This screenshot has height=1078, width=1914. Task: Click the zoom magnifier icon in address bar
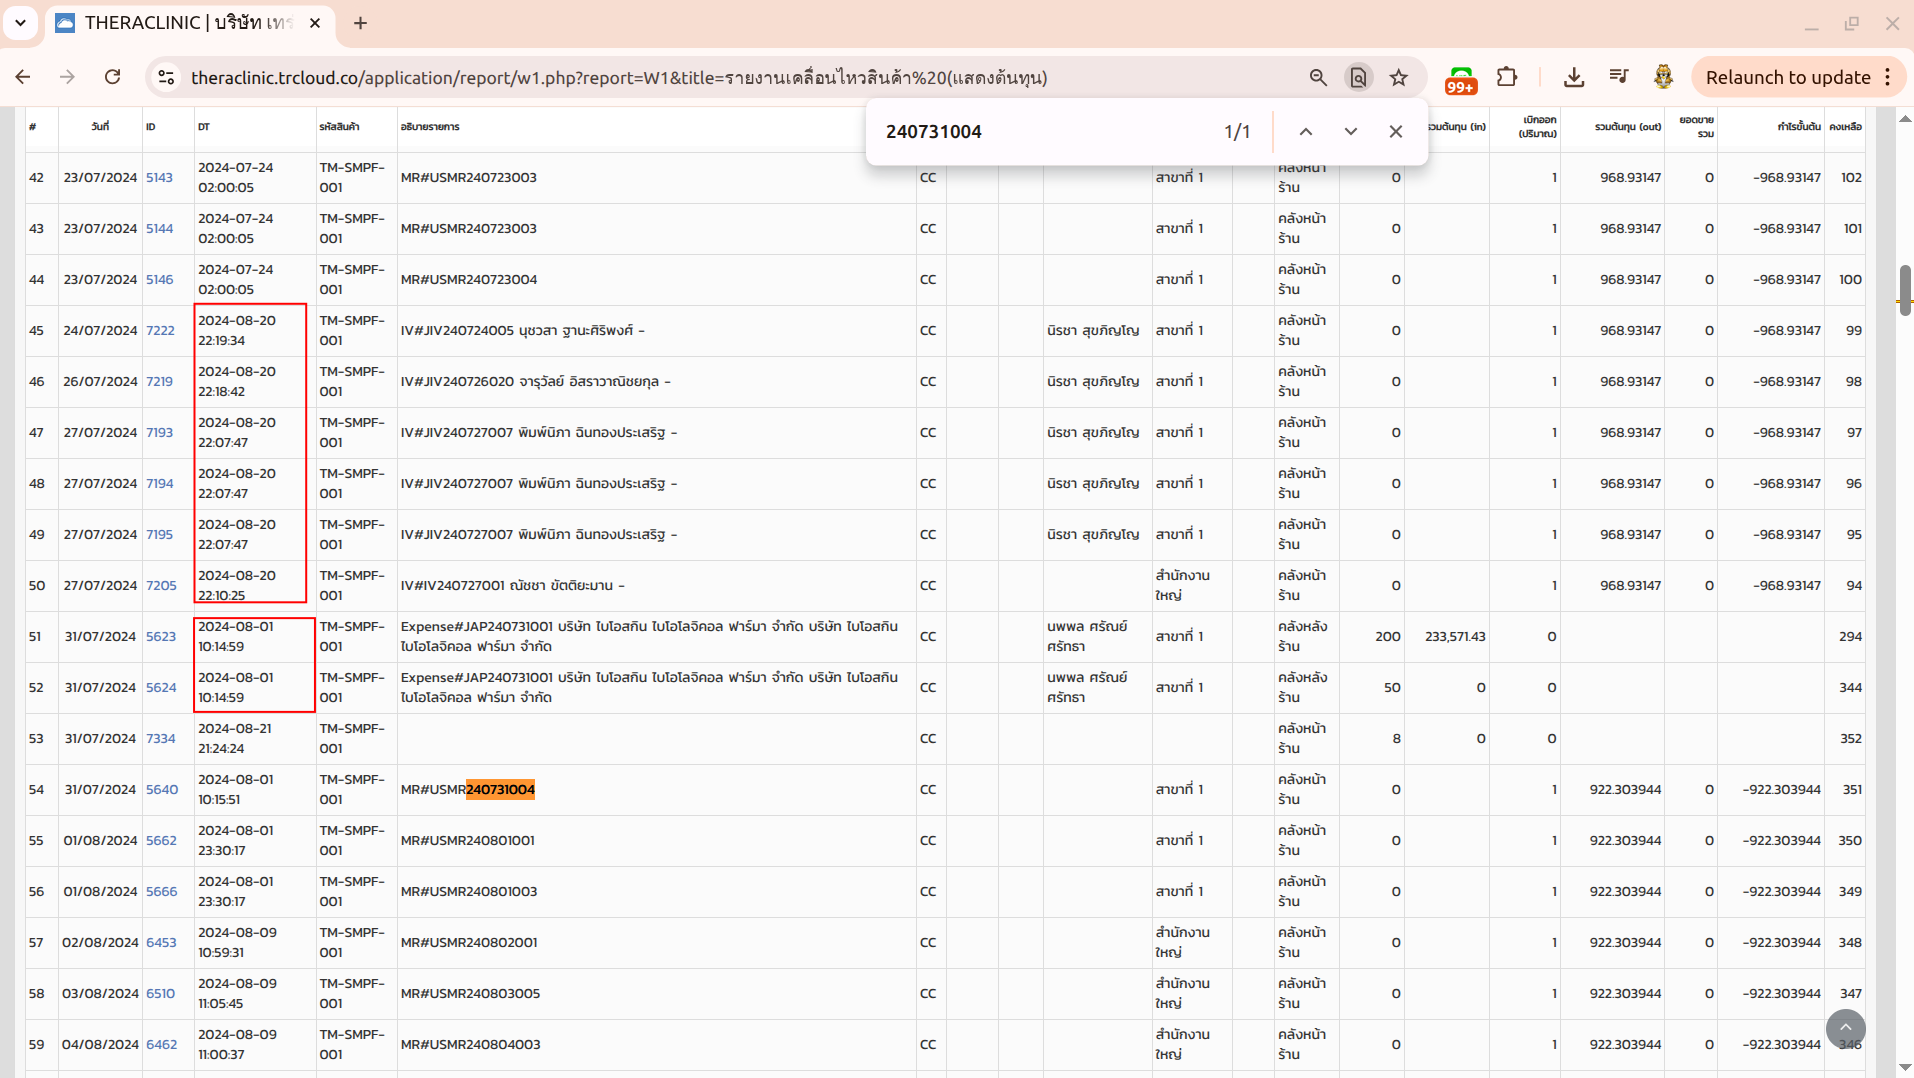pos(1318,77)
